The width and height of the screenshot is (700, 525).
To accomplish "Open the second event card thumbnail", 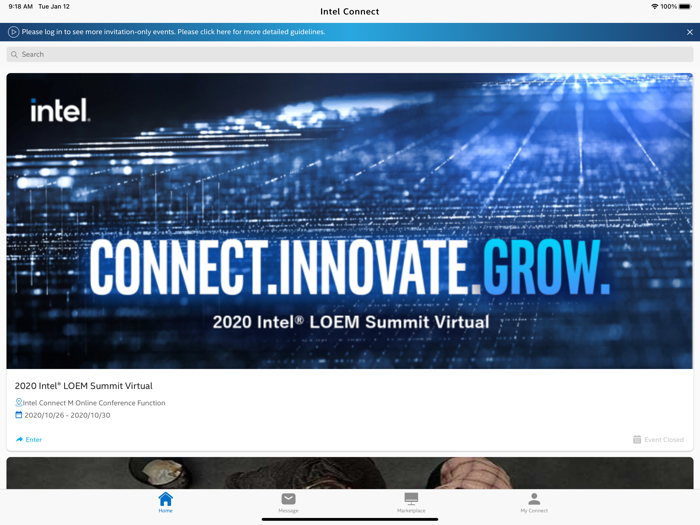I will [350, 473].
